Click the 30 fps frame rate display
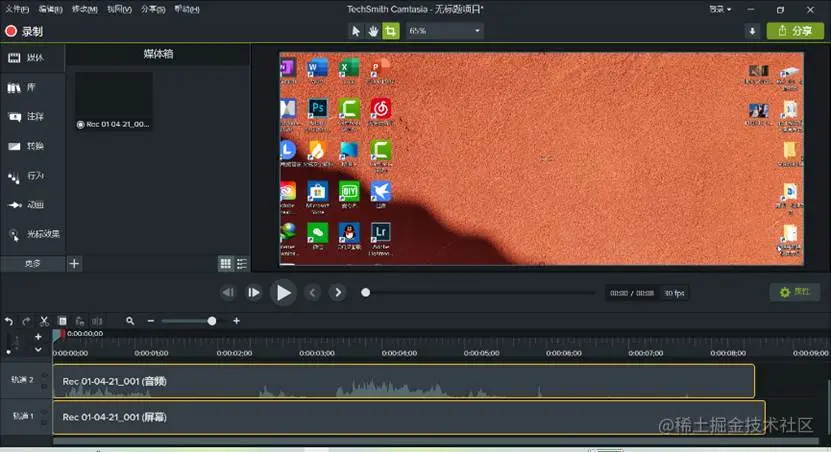The height and width of the screenshot is (452, 831). coord(675,293)
